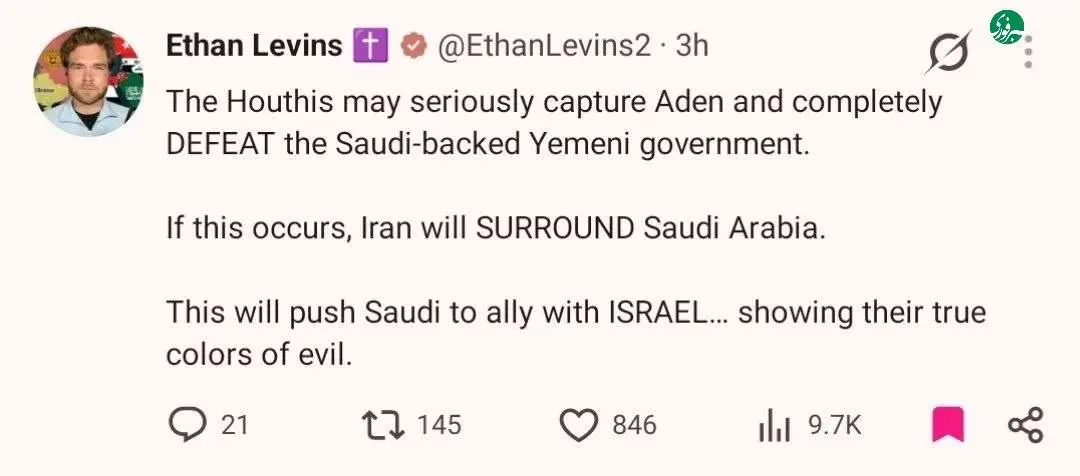Open the three-dot more options menu
The image size is (1080, 476).
click(x=1028, y=52)
